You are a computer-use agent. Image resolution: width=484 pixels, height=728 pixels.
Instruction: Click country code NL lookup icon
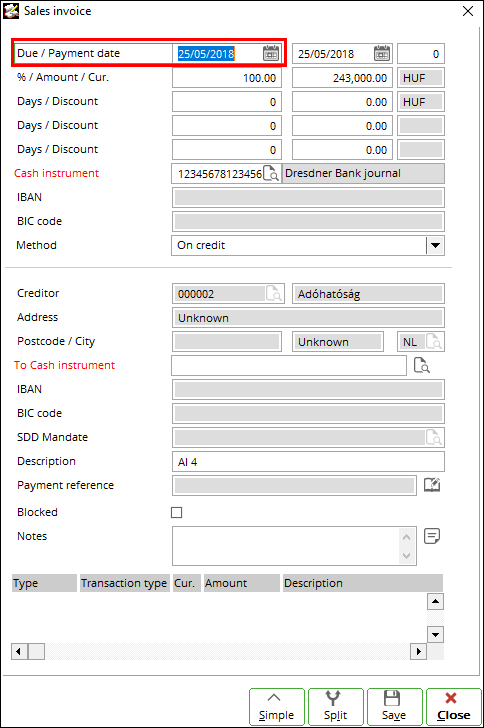434,342
